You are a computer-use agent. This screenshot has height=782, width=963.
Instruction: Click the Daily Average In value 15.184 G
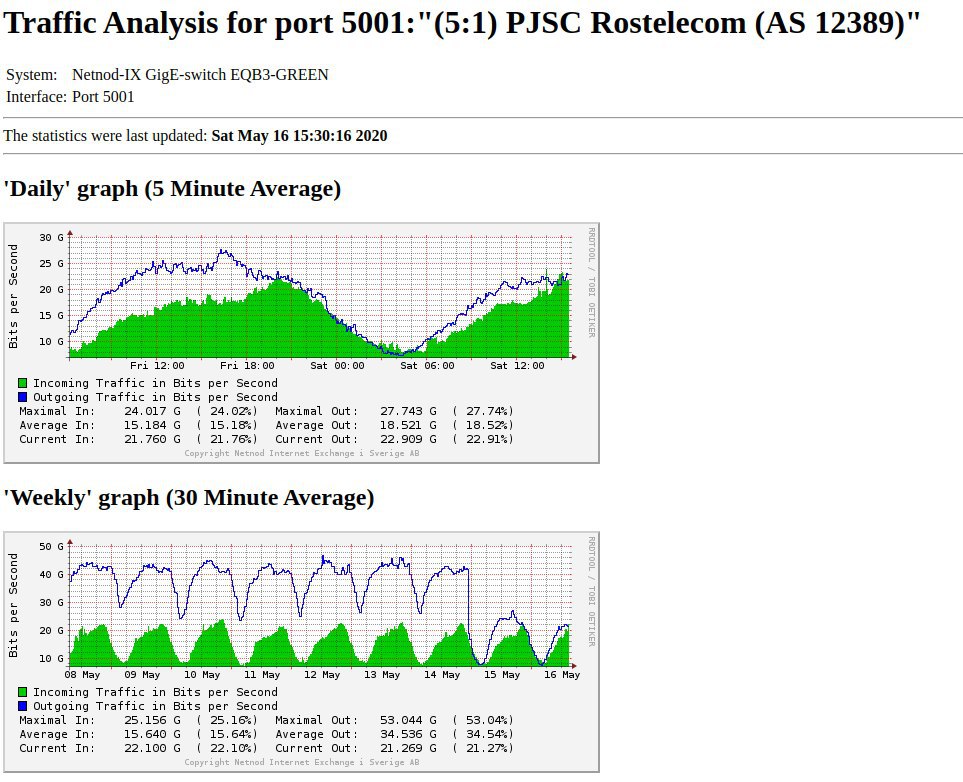152,425
